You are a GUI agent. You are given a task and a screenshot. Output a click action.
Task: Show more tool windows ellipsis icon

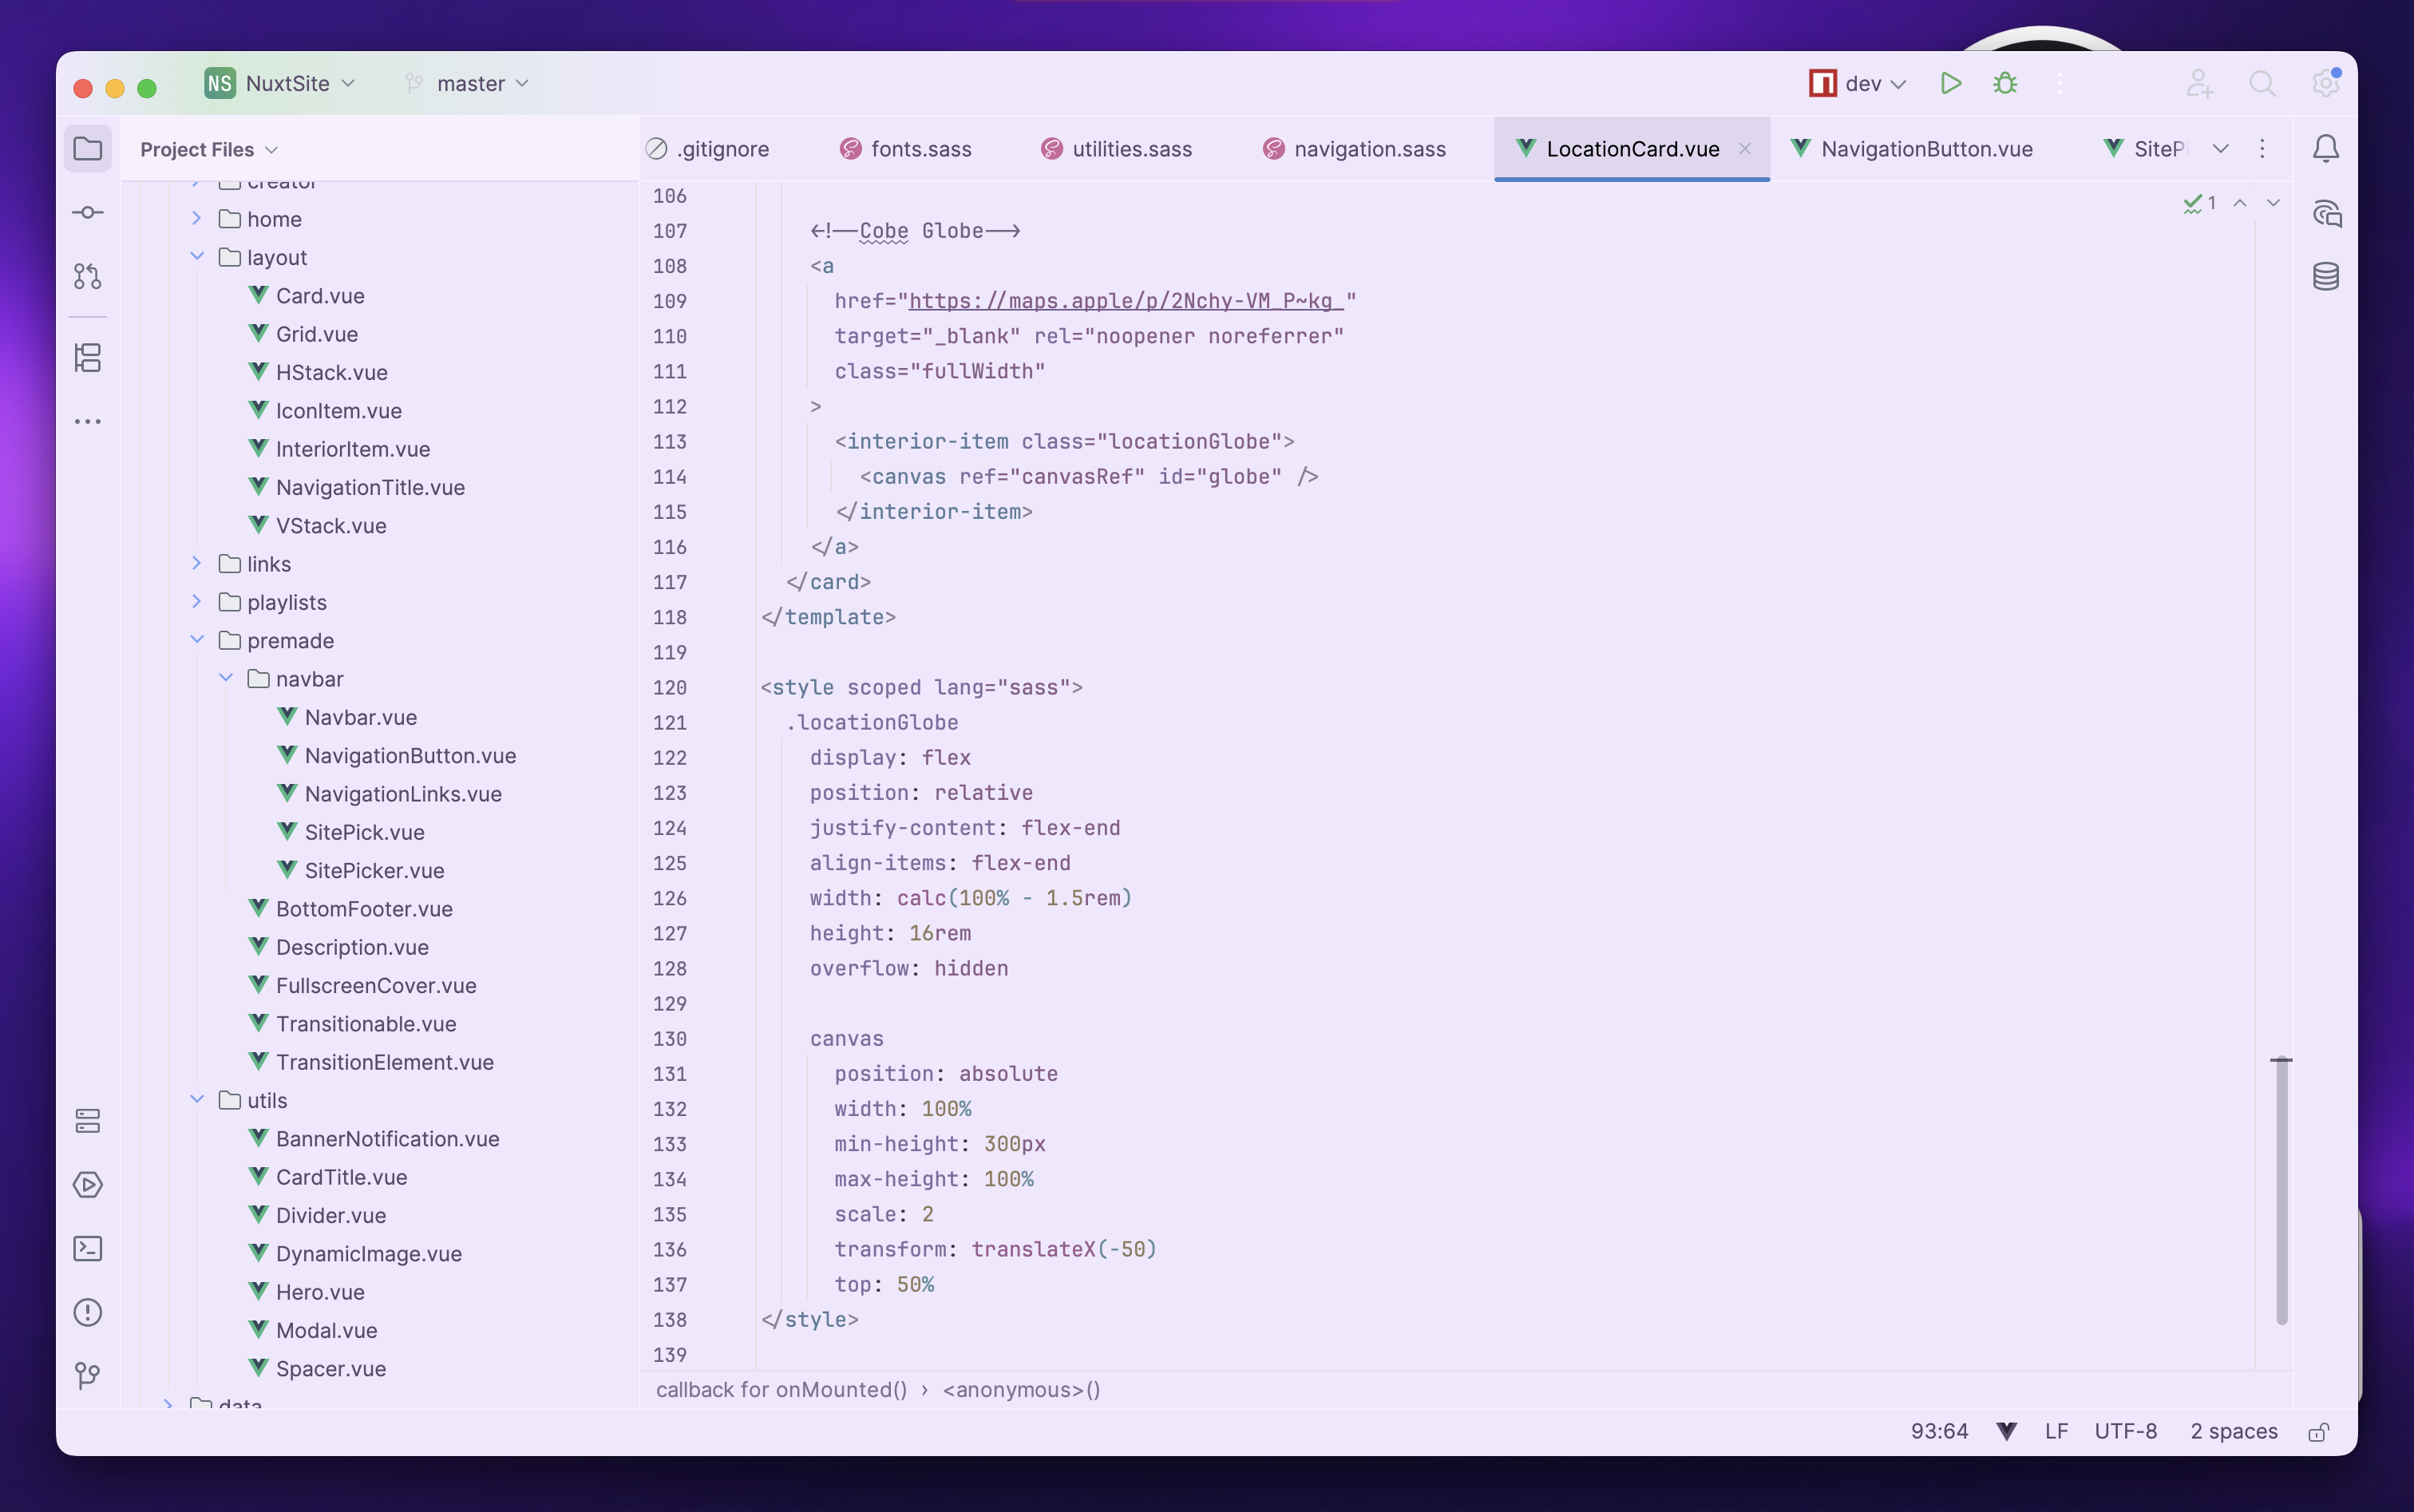coord(88,422)
